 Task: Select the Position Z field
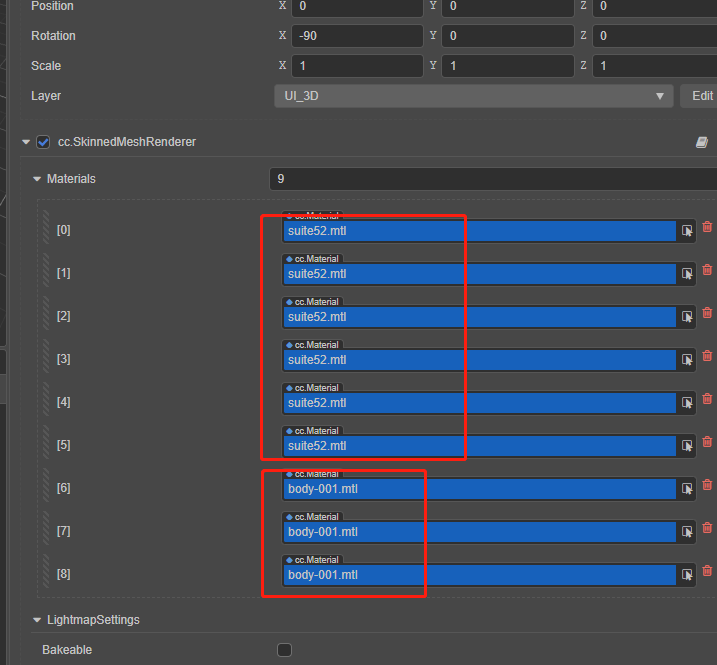click(655, 6)
